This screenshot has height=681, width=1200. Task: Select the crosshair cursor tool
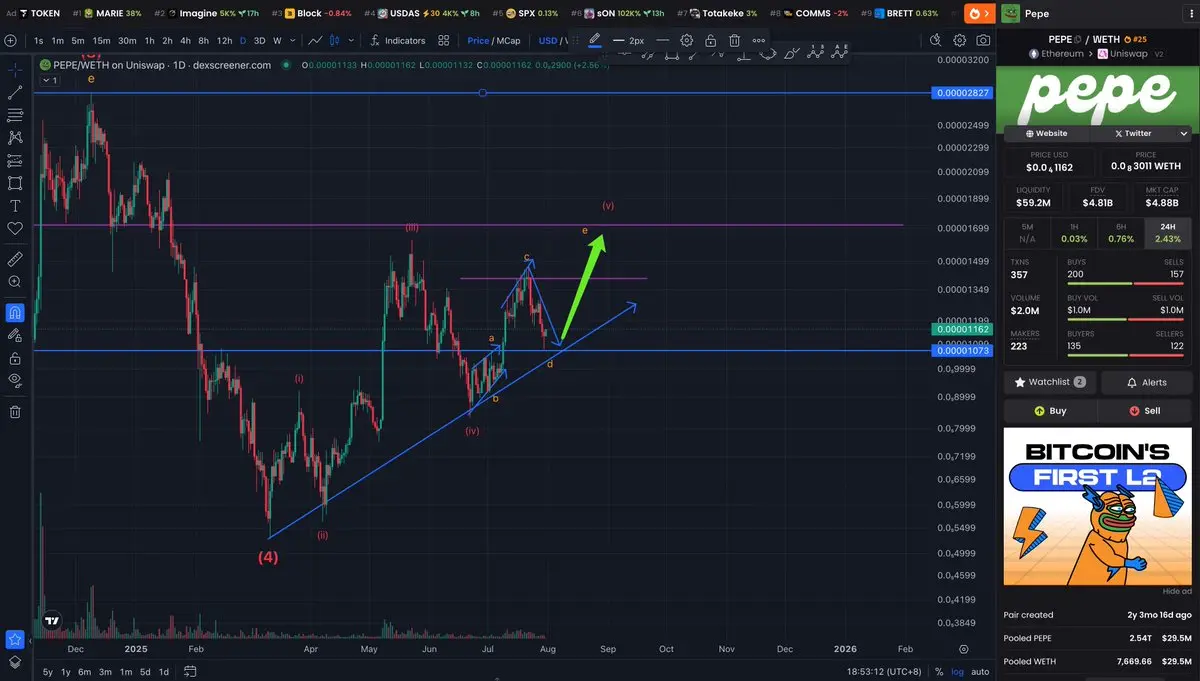point(15,69)
